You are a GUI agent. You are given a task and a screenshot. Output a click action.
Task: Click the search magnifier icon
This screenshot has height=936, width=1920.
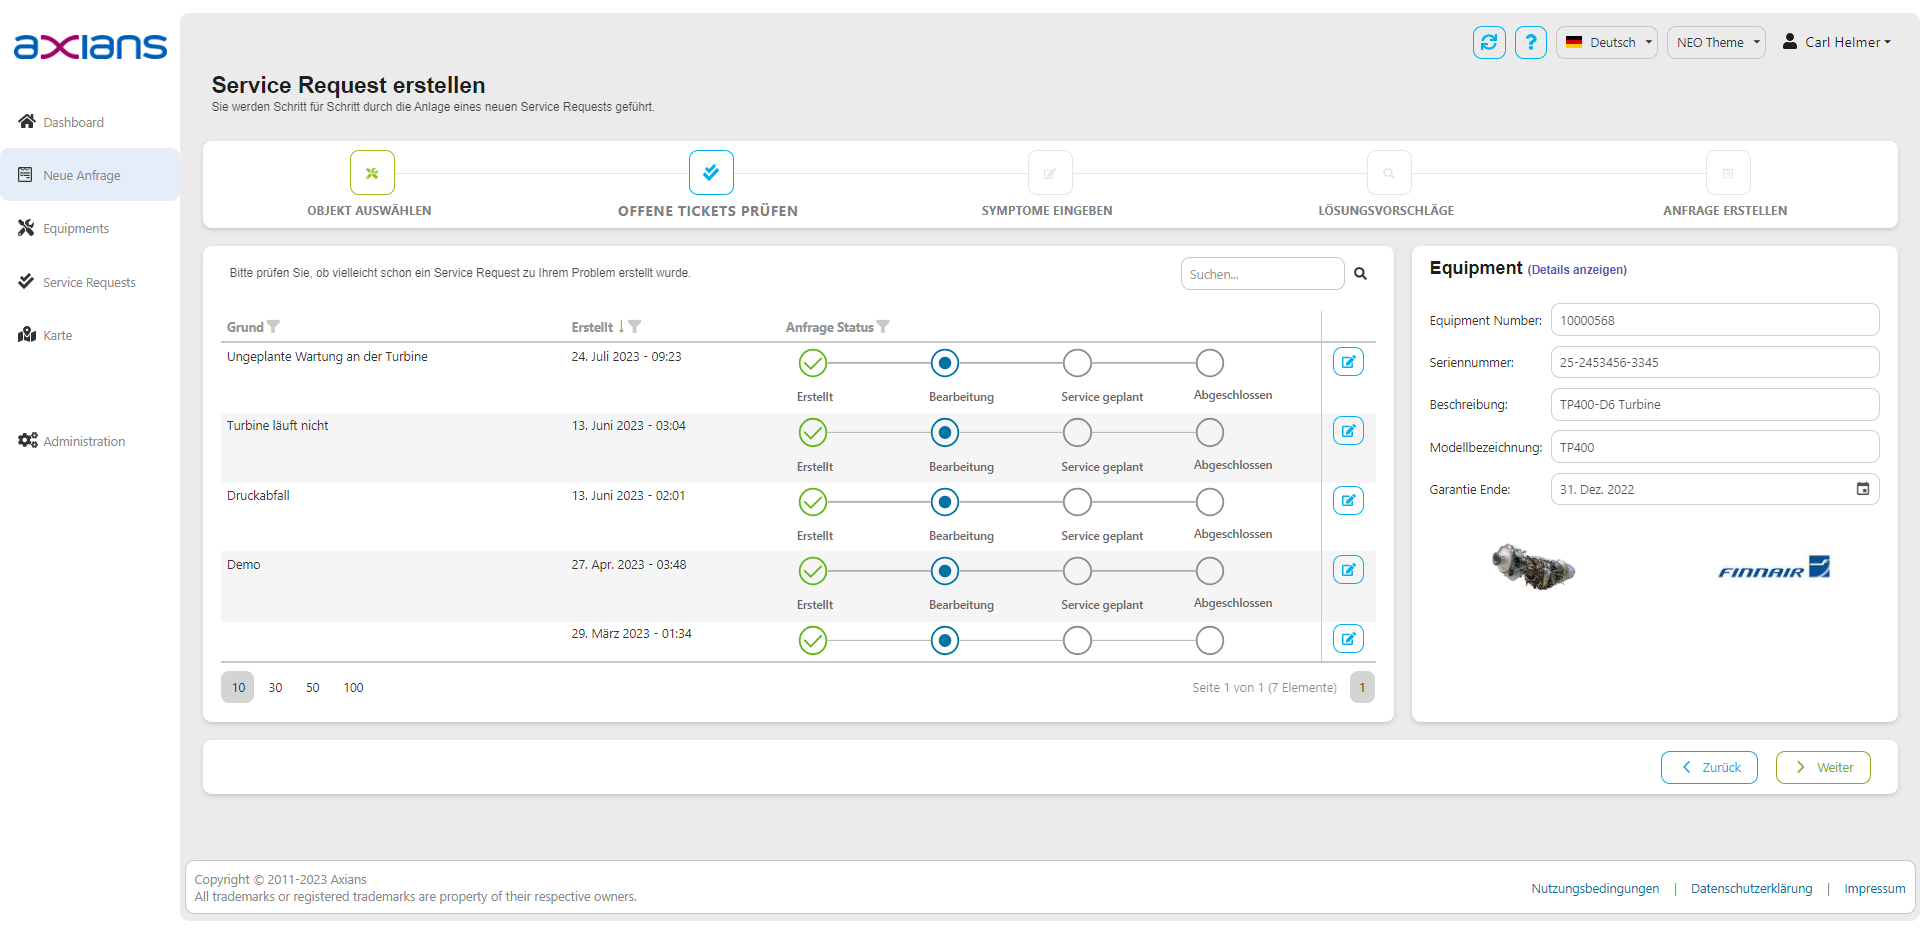point(1361,273)
